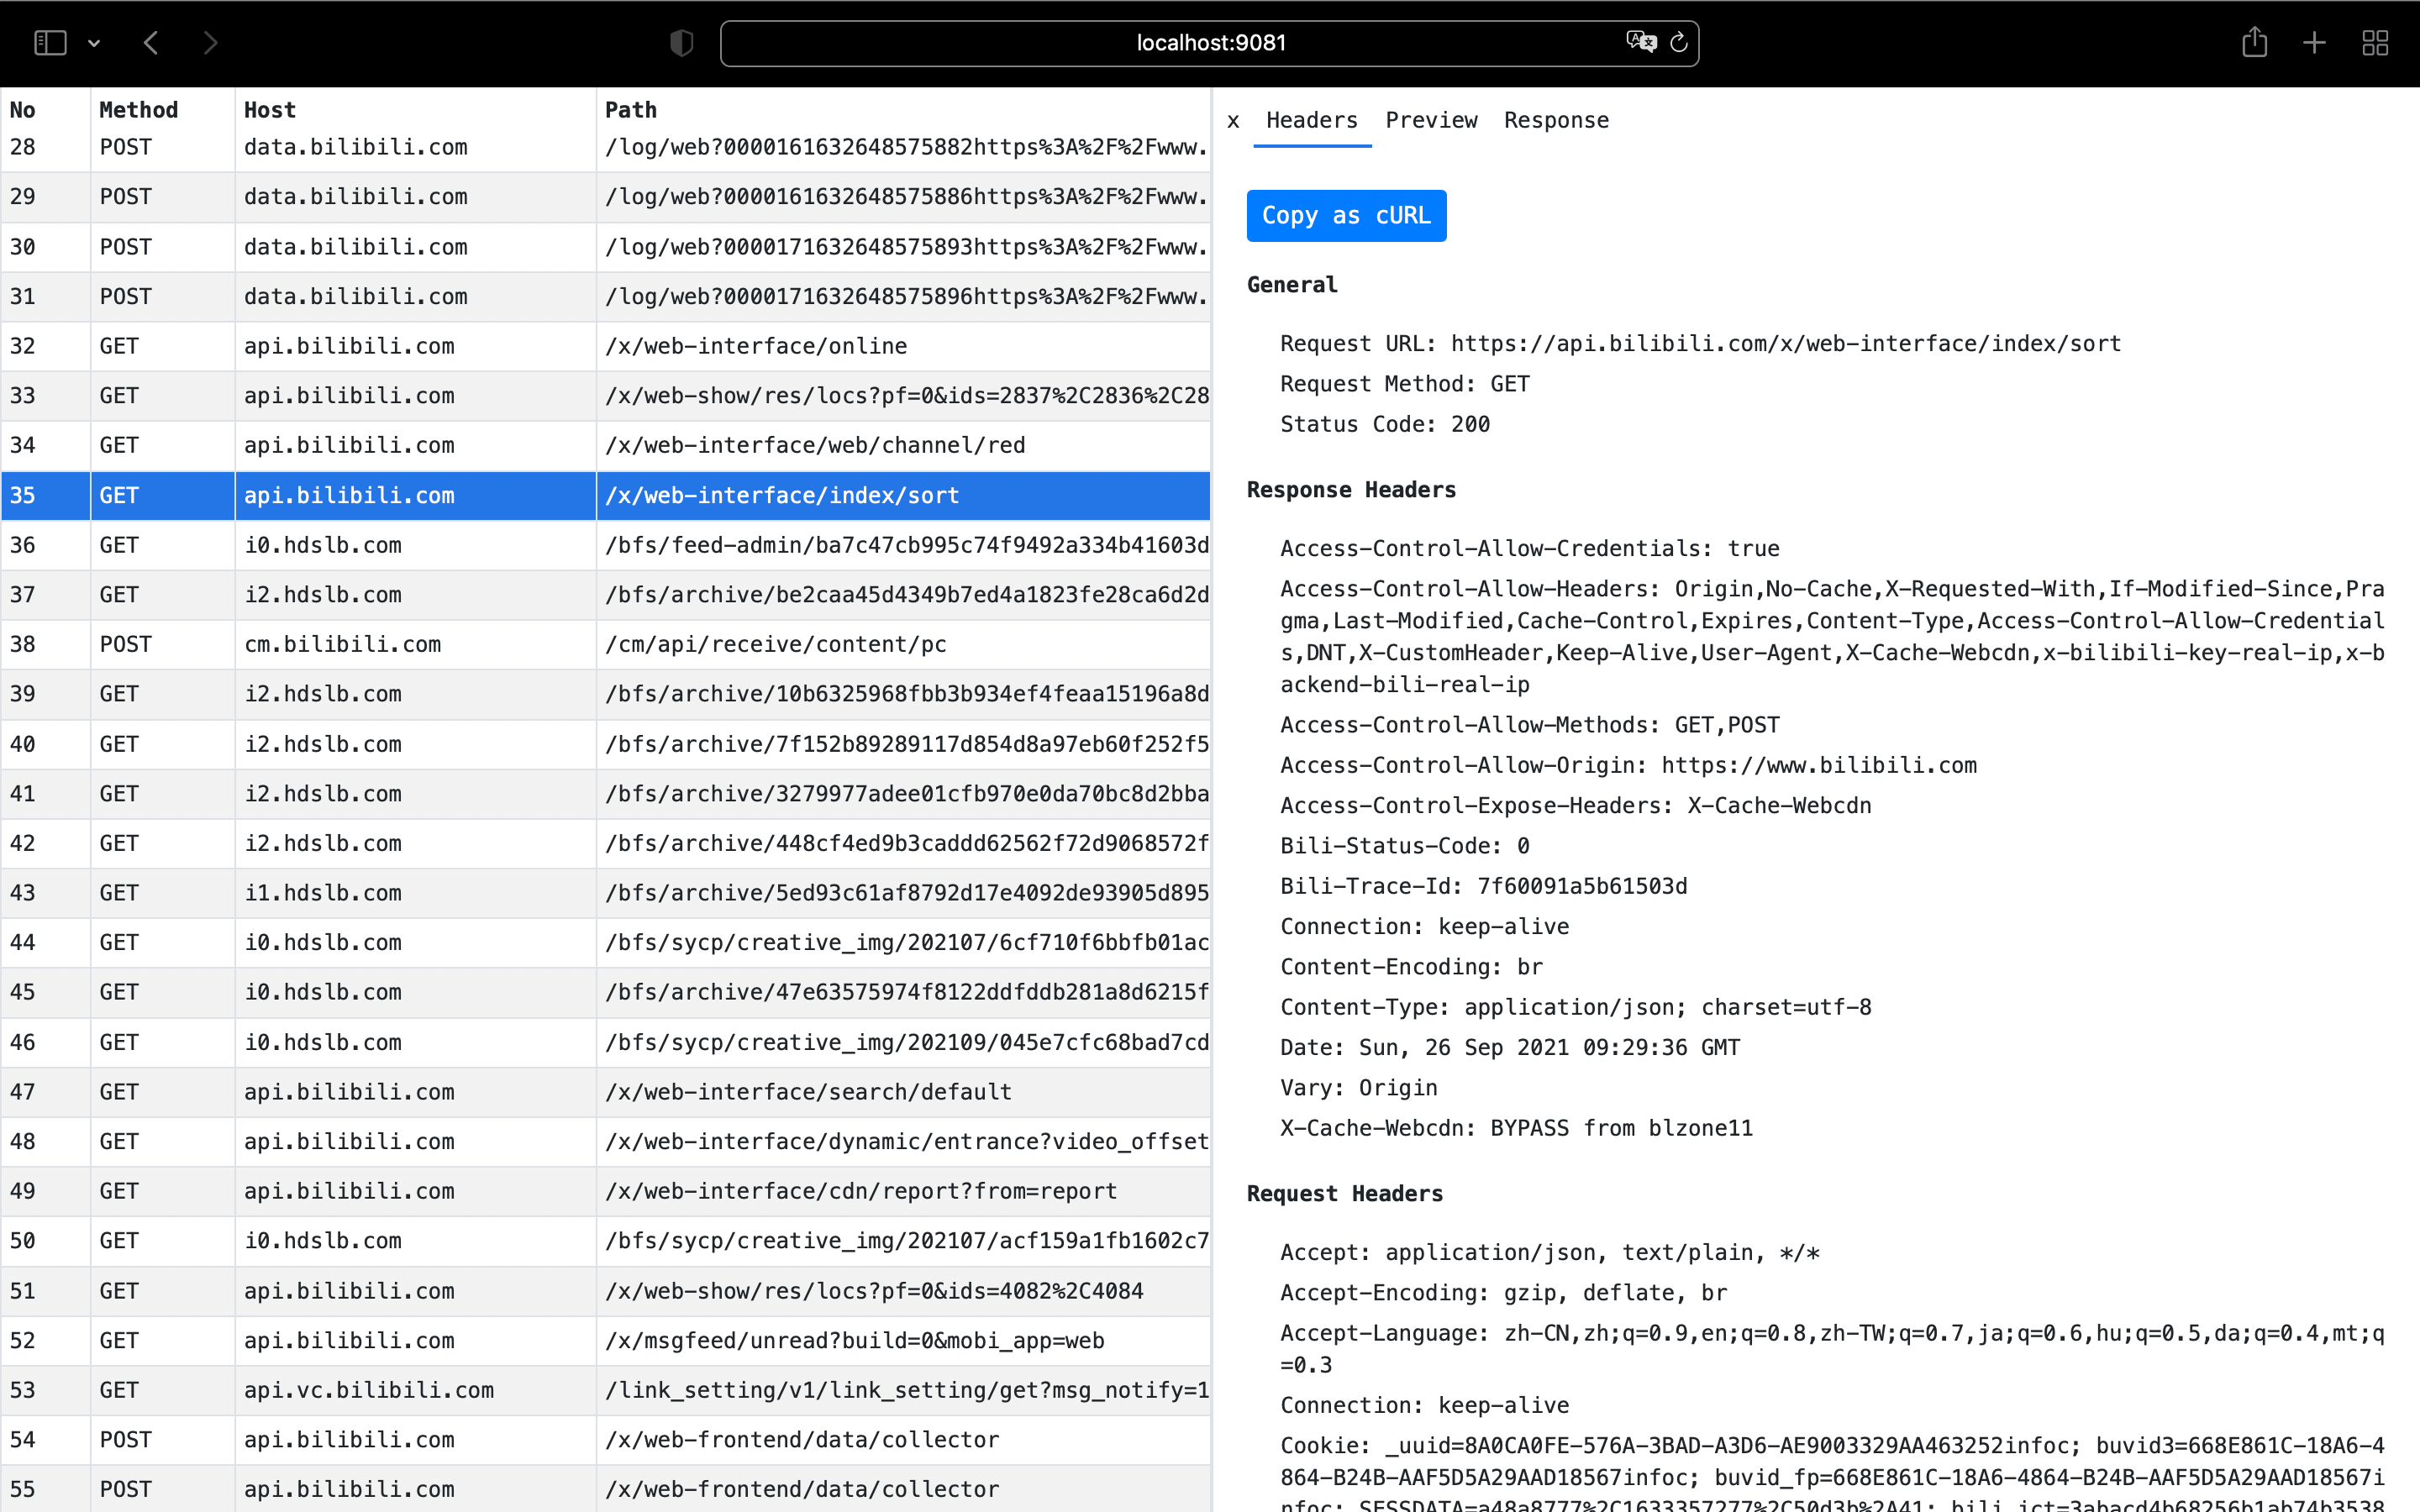2420x1512 pixels.
Task: Click the privacy shield icon
Action: [x=681, y=43]
